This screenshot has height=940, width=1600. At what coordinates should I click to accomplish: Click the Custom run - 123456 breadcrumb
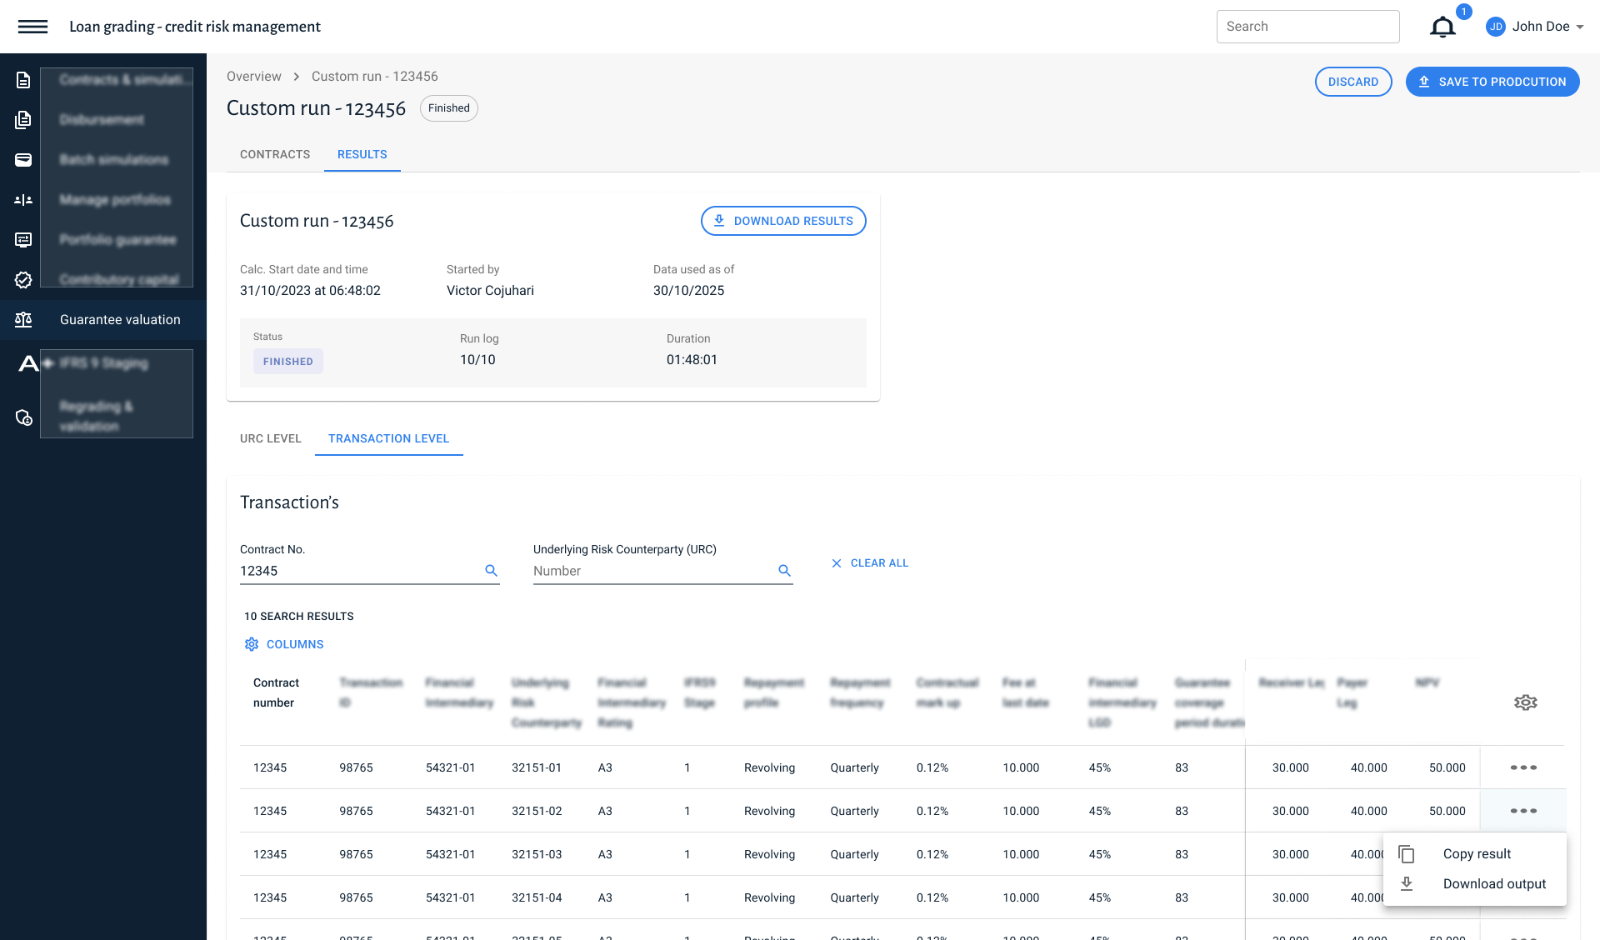click(x=375, y=77)
